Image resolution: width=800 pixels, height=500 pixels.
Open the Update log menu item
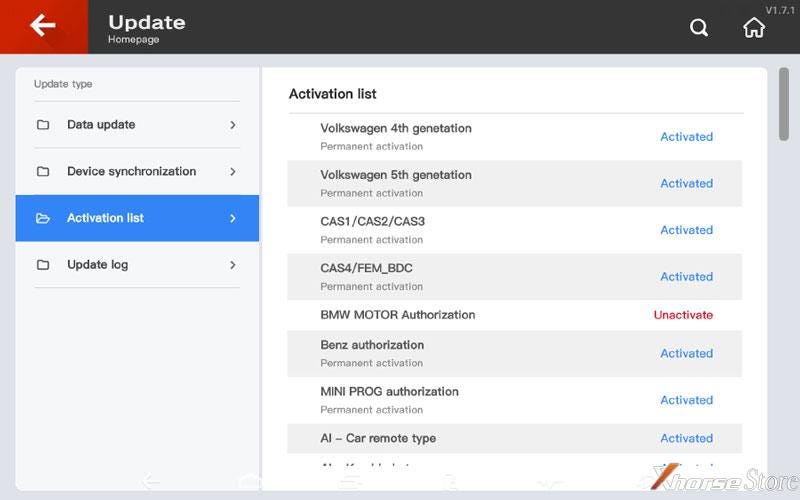click(x=137, y=265)
